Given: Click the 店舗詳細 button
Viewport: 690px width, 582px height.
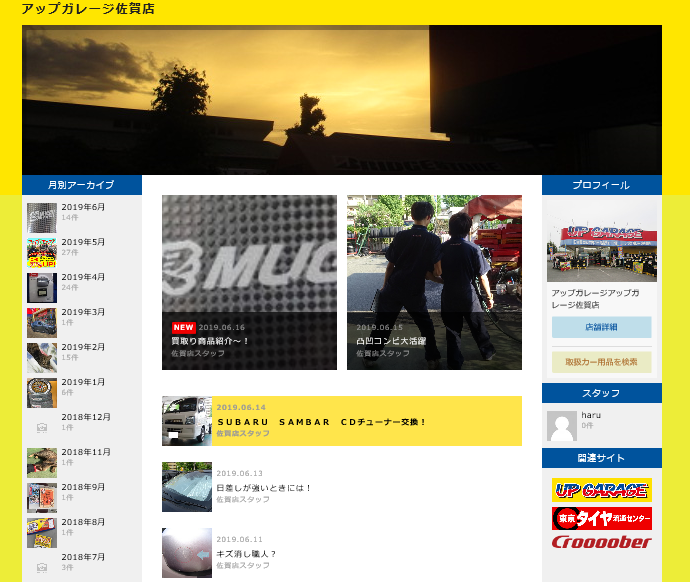Looking at the screenshot, I should pos(602,327).
